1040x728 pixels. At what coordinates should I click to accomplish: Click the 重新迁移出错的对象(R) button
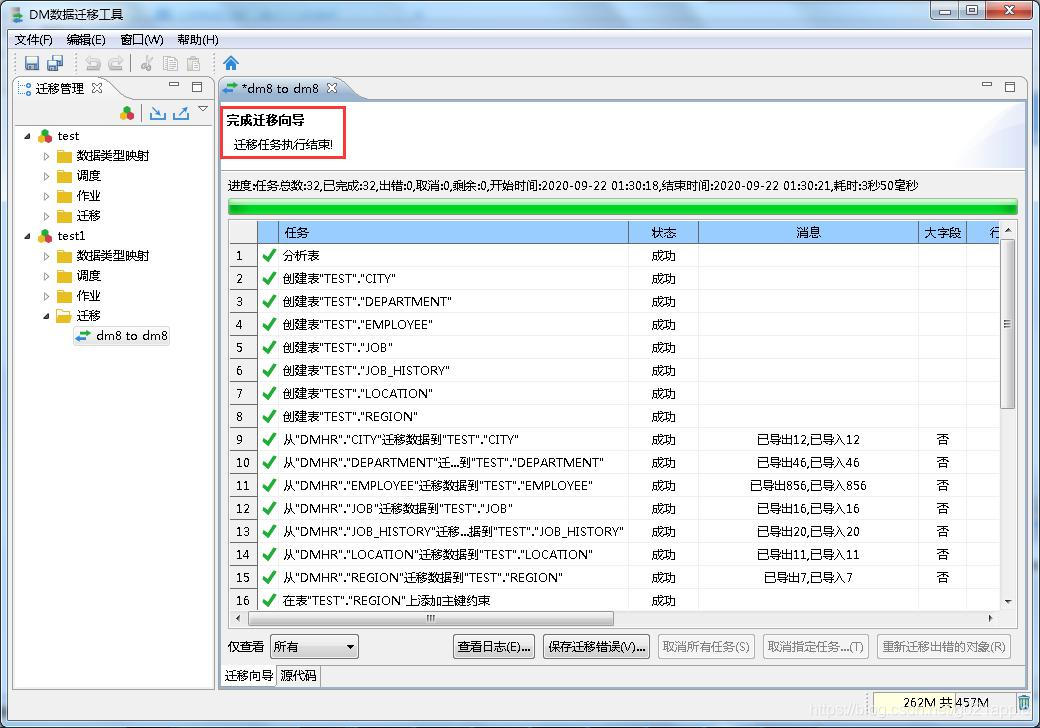tap(944, 646)
